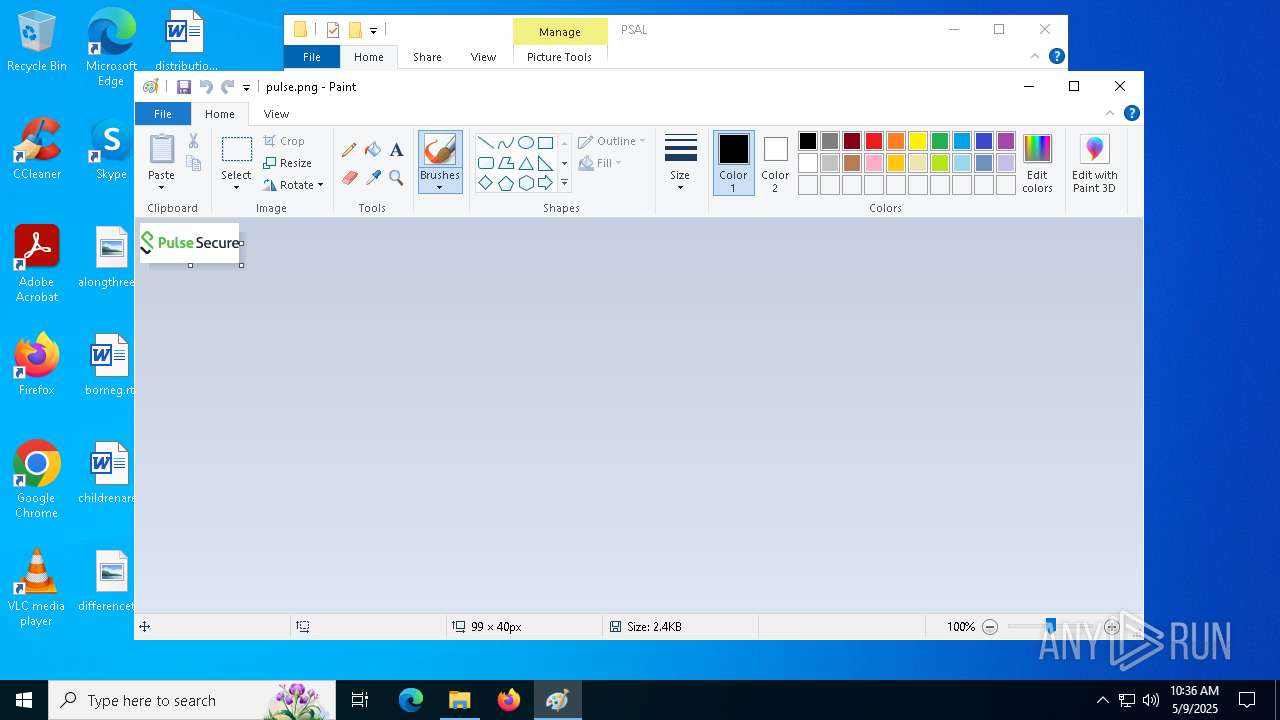Choose the Triangle shape
This screenshot has height=720, width=1280.
click(x=525, y=163)
